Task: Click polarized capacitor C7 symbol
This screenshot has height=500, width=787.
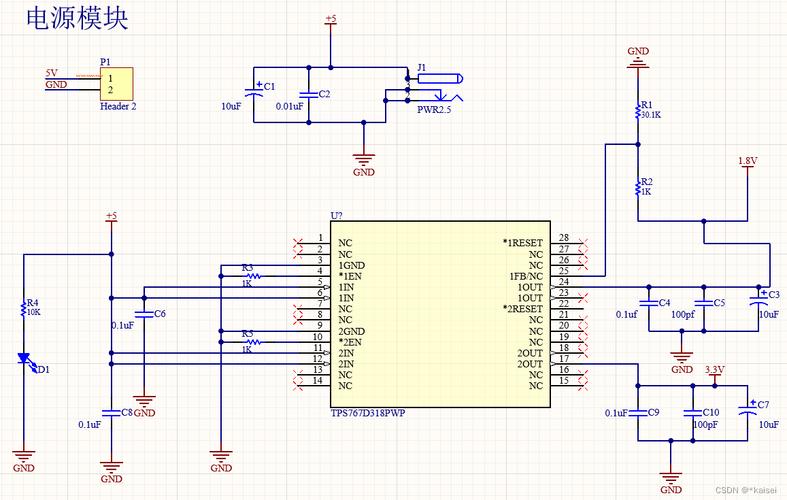Action: (747, 410)
